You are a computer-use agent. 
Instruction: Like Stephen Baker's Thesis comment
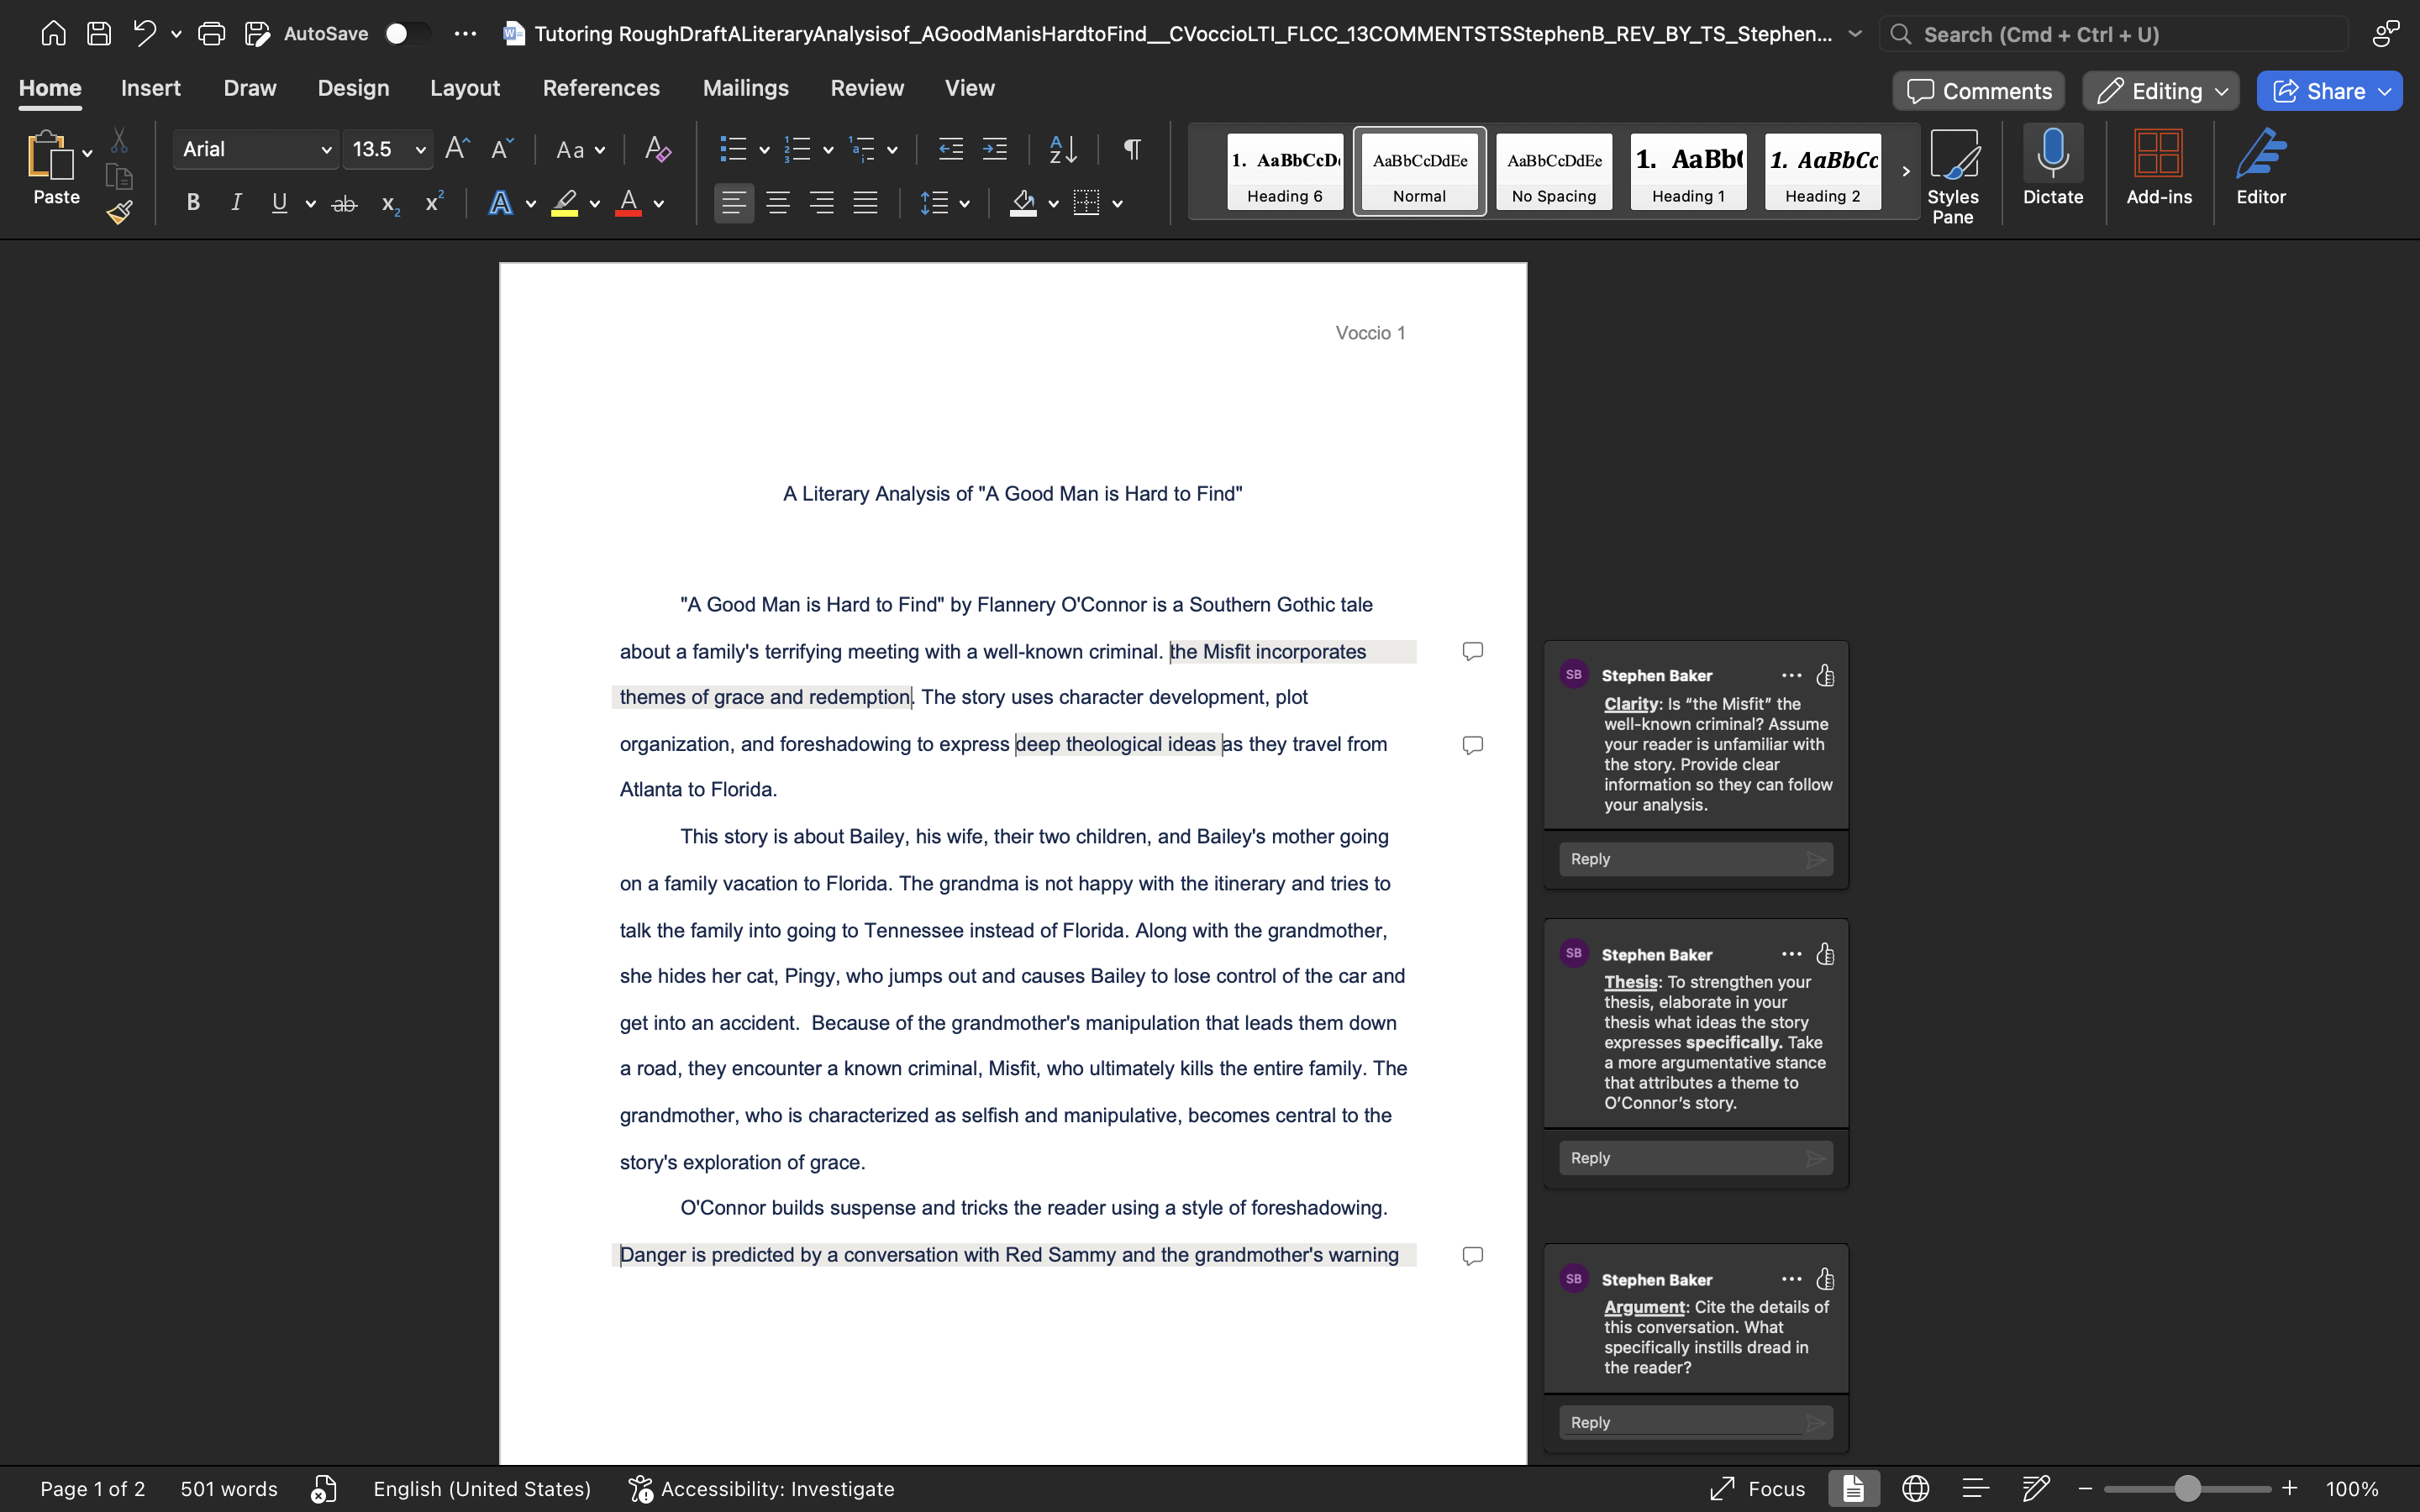1825,954
